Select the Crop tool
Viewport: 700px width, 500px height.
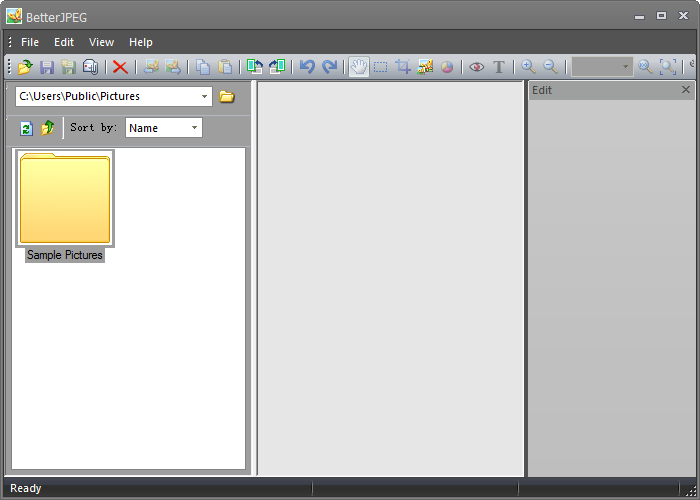[403, 67]
